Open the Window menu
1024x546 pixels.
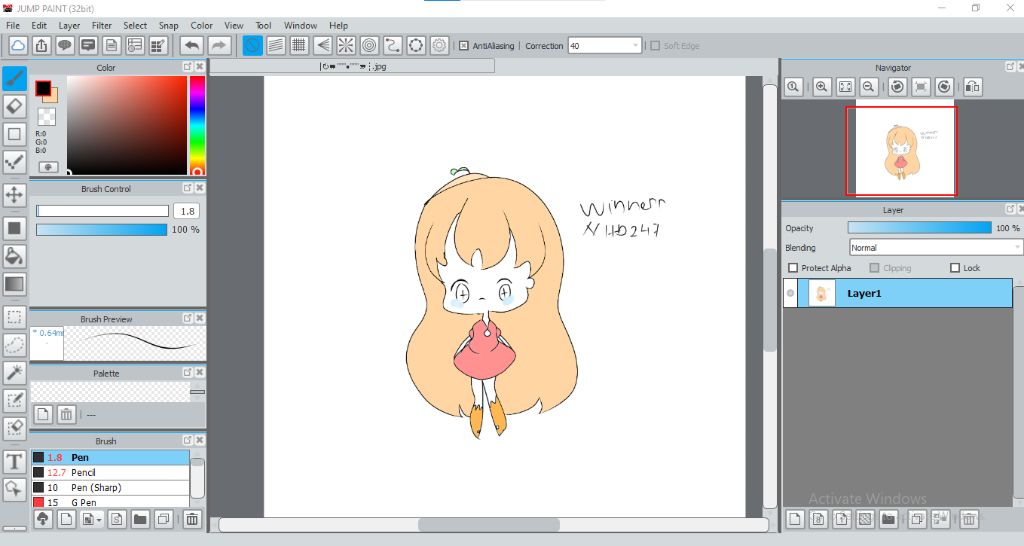click(300, 25)
